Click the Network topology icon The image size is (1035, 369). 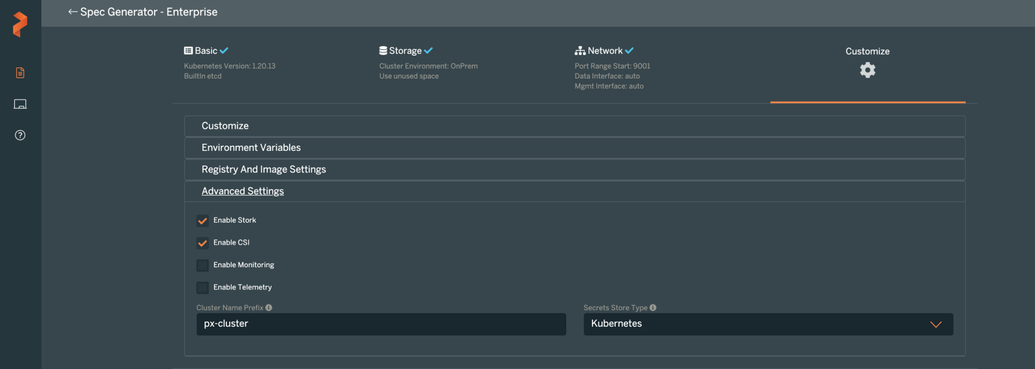pos(580,51)
